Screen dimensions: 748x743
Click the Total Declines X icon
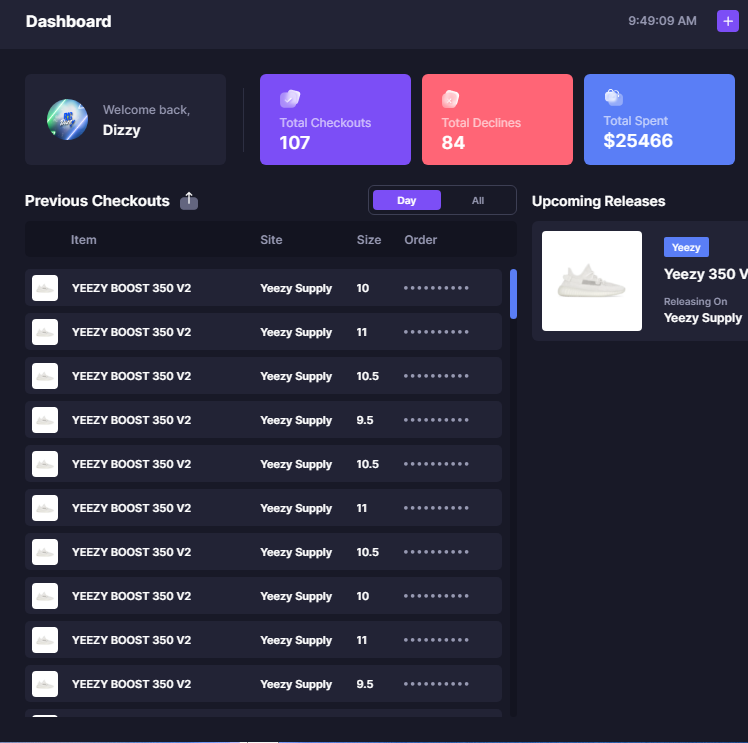[450, 99]
